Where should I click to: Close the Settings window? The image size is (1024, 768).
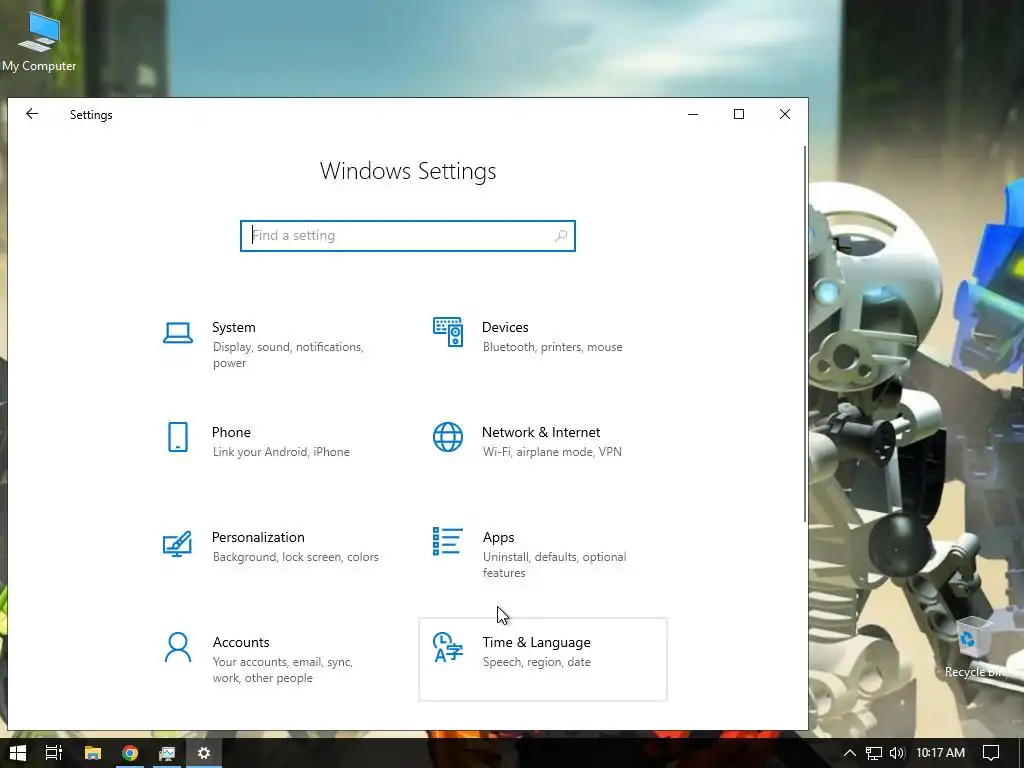784,114
